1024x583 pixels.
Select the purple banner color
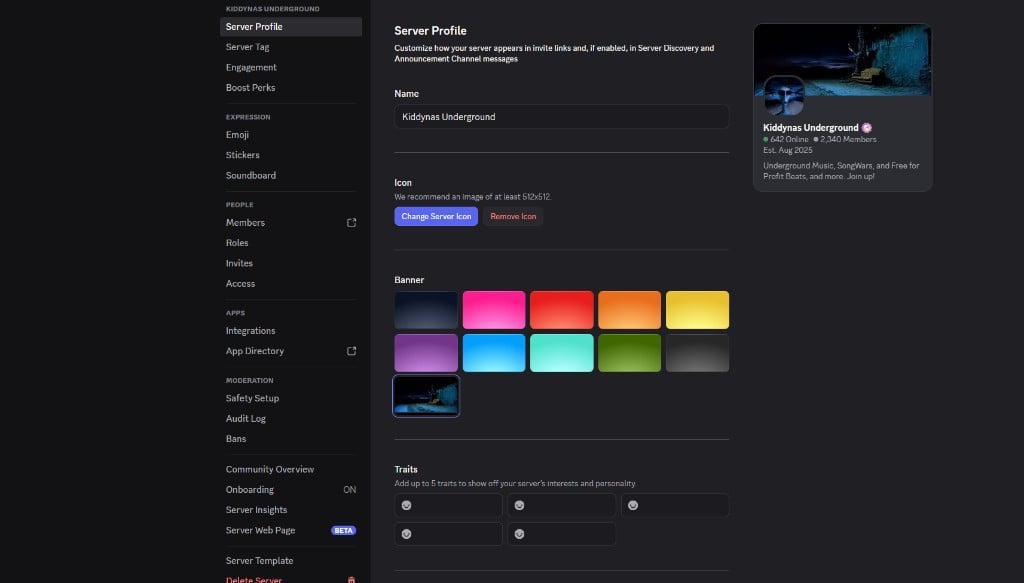[x=426, y=353]
